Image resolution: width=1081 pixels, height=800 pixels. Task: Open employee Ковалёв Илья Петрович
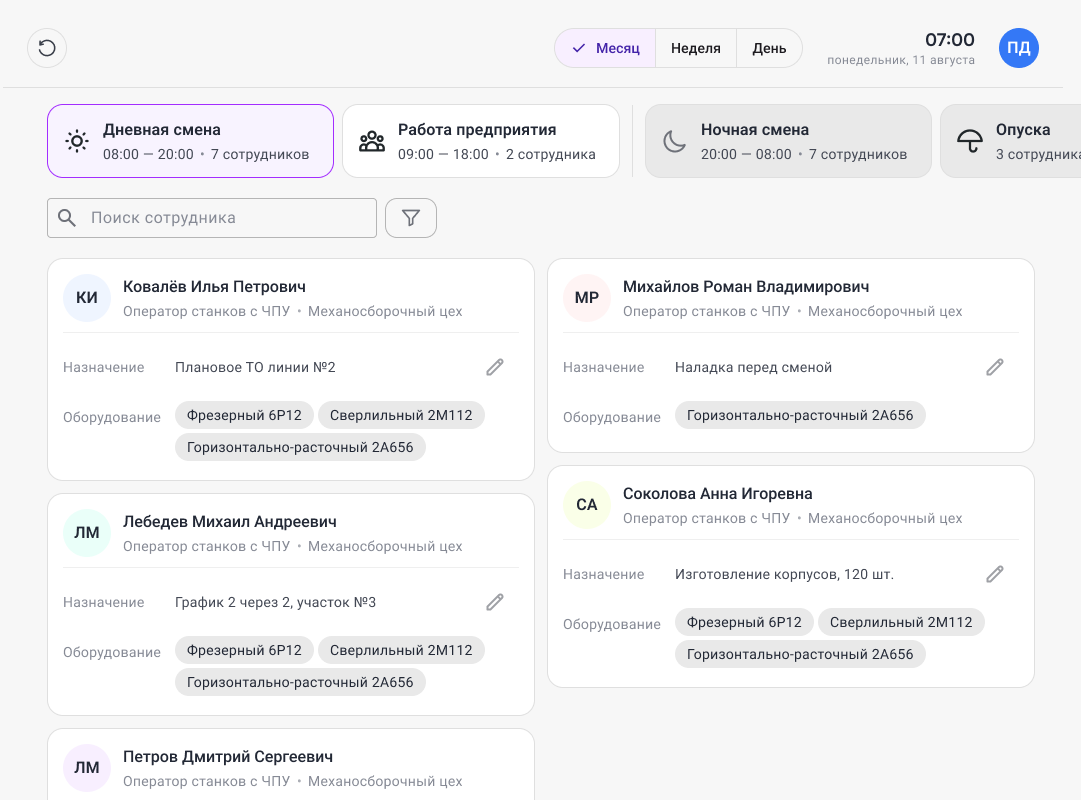(214, 287)
